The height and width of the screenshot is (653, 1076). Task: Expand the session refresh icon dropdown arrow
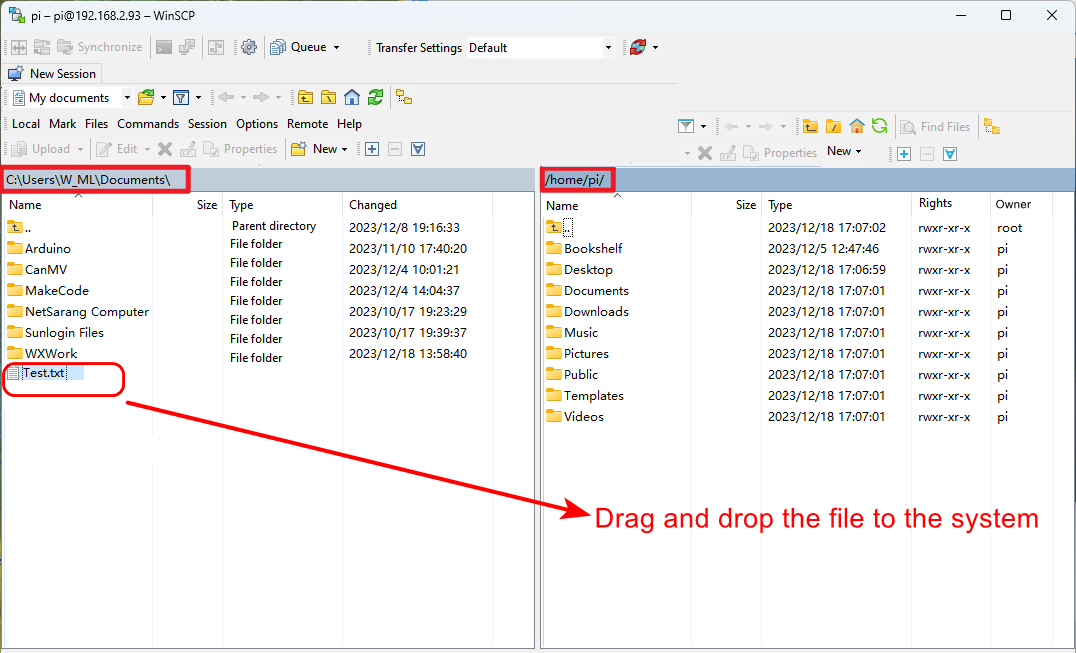coord(655,47)
